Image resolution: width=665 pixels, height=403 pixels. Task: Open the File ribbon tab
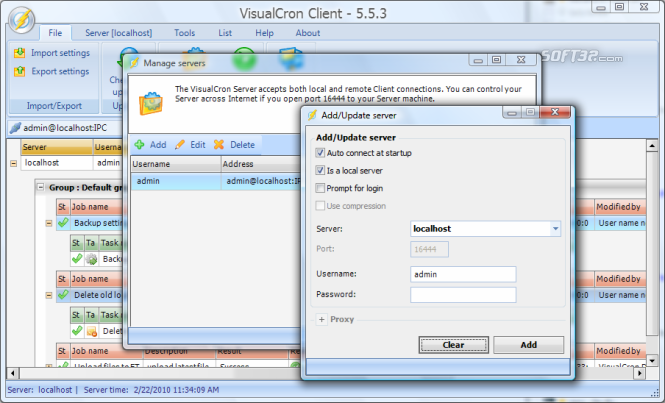55,33
